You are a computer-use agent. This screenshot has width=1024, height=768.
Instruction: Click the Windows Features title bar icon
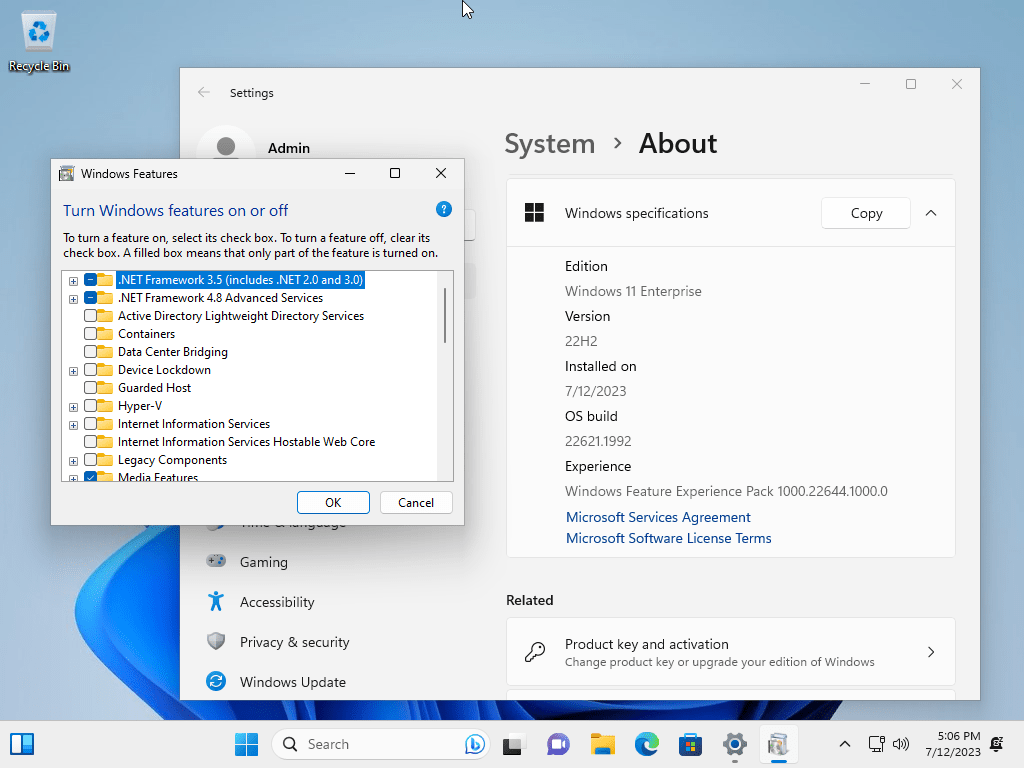[x=67, y=174]
